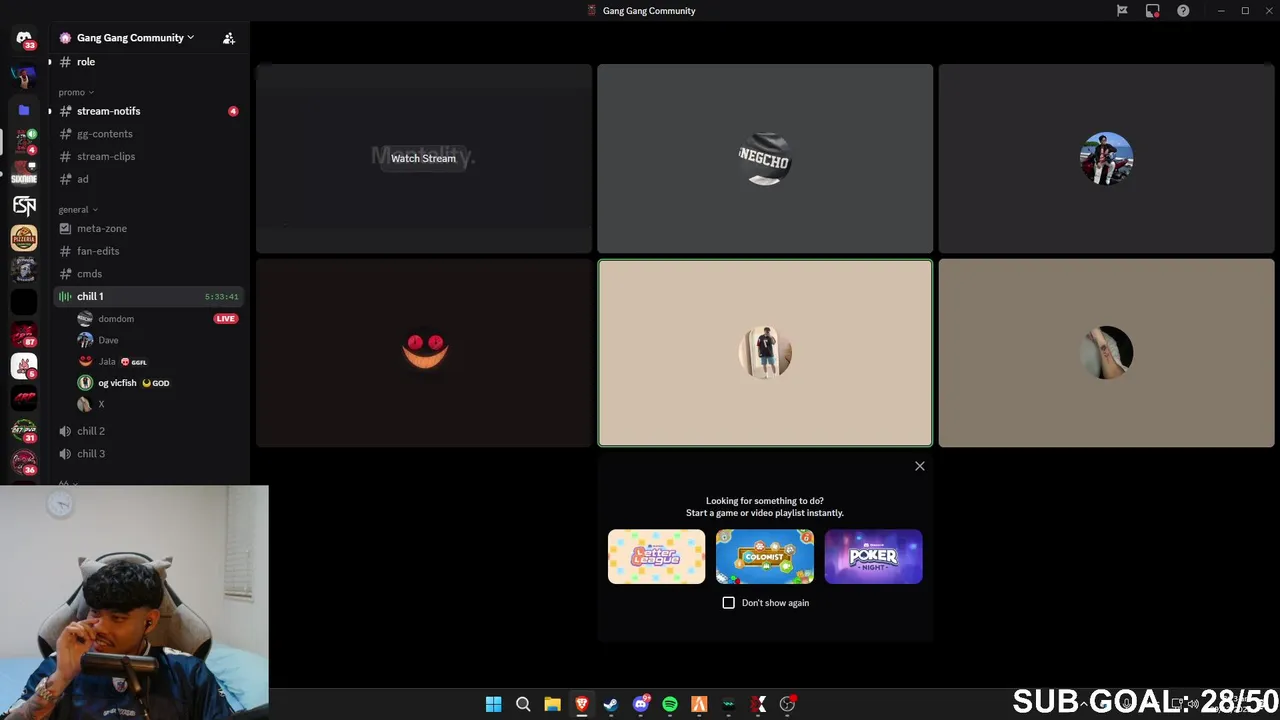This screenshot has height=720, width=1280.
Task: Select the red smiley avatar participant tile
Action: point(424,353)
